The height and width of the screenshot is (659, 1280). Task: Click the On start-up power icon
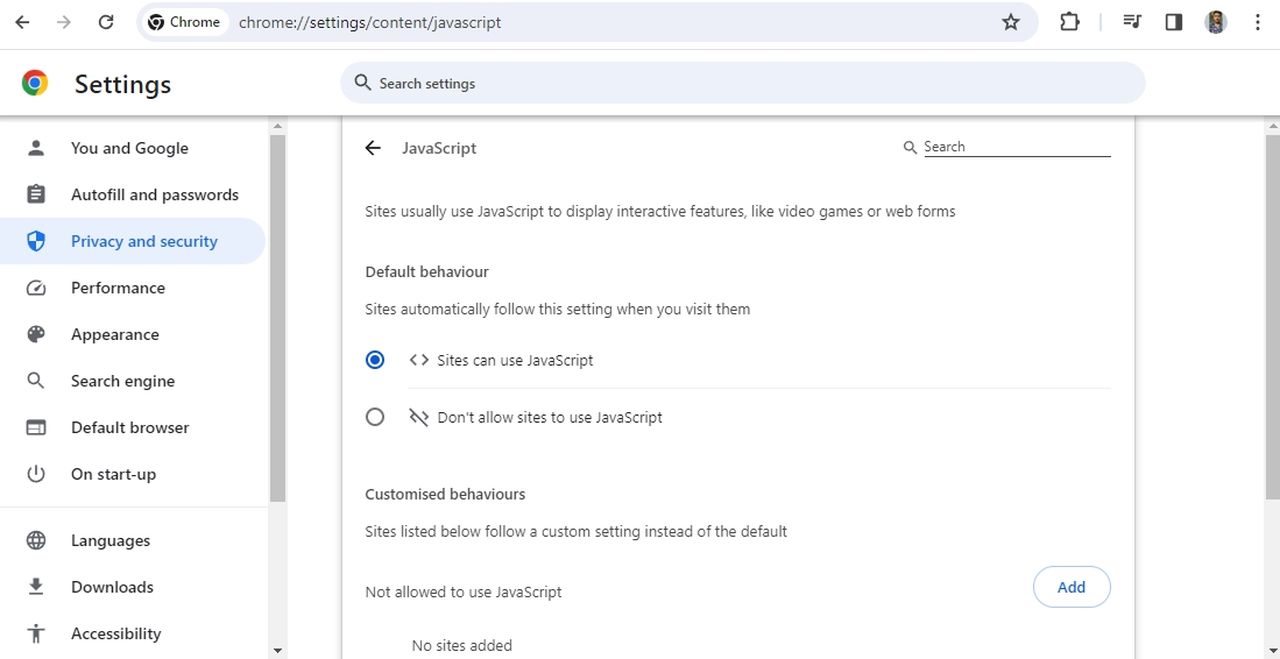pos(35,474)
